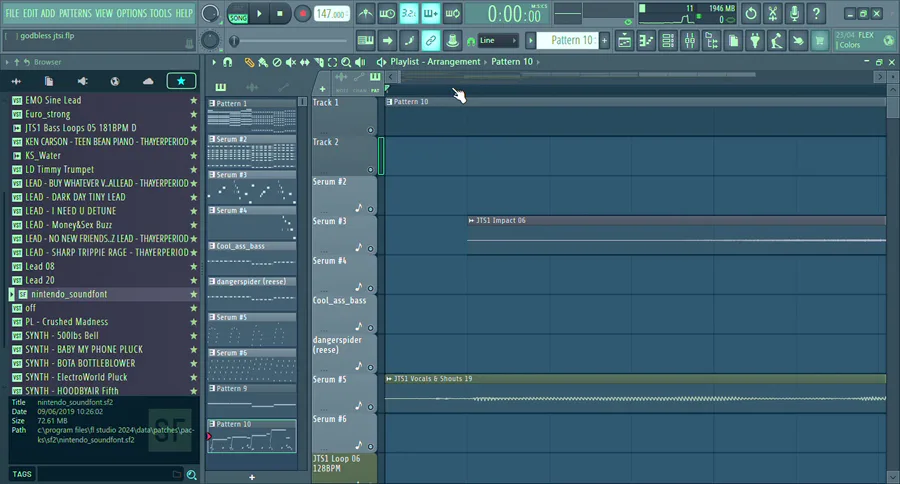Toggle Pat/Song mode switch
This screenshot has width=900, height=484.
238,13
